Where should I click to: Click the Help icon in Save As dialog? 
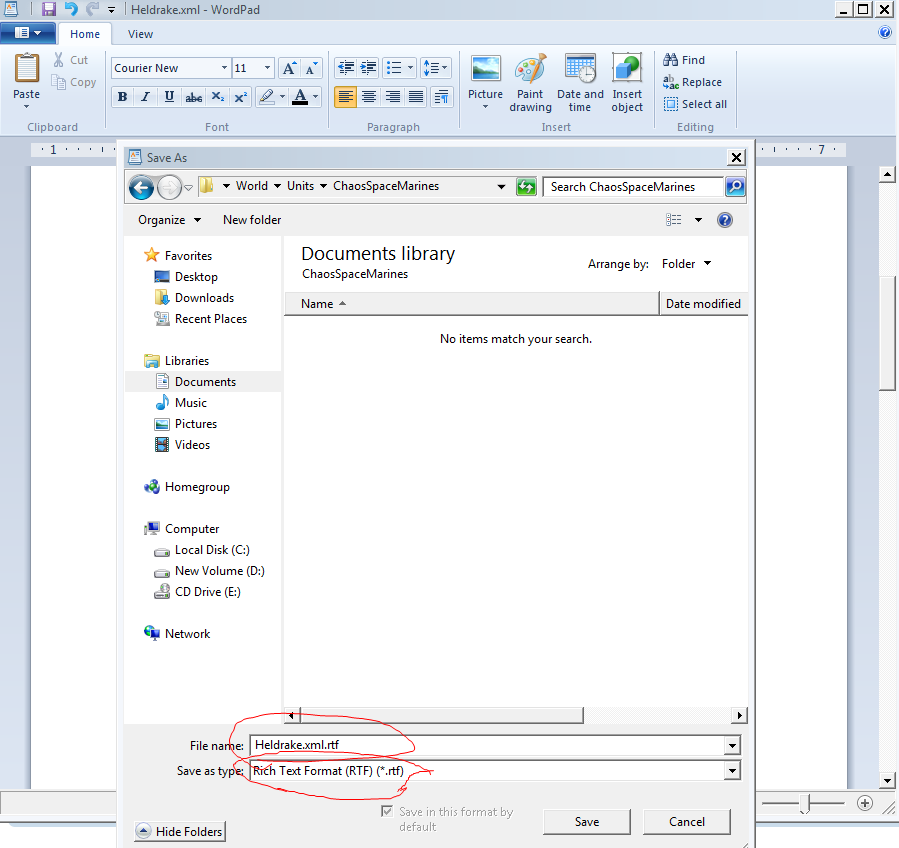725,220
